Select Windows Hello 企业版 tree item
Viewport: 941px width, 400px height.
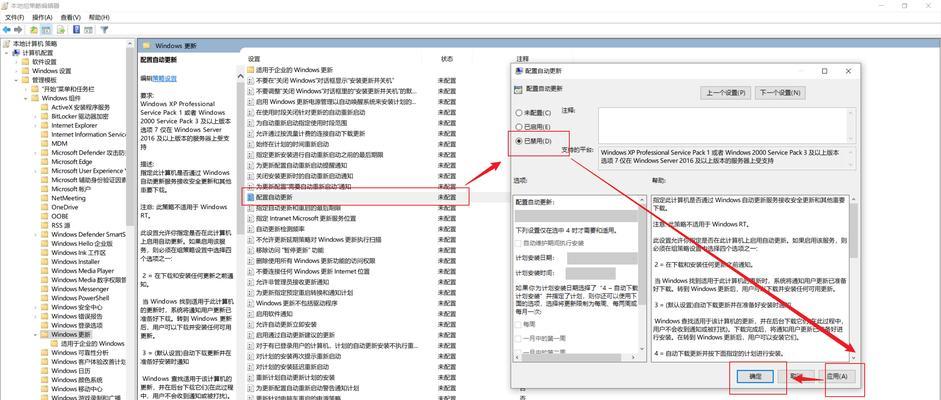[82, 243]
